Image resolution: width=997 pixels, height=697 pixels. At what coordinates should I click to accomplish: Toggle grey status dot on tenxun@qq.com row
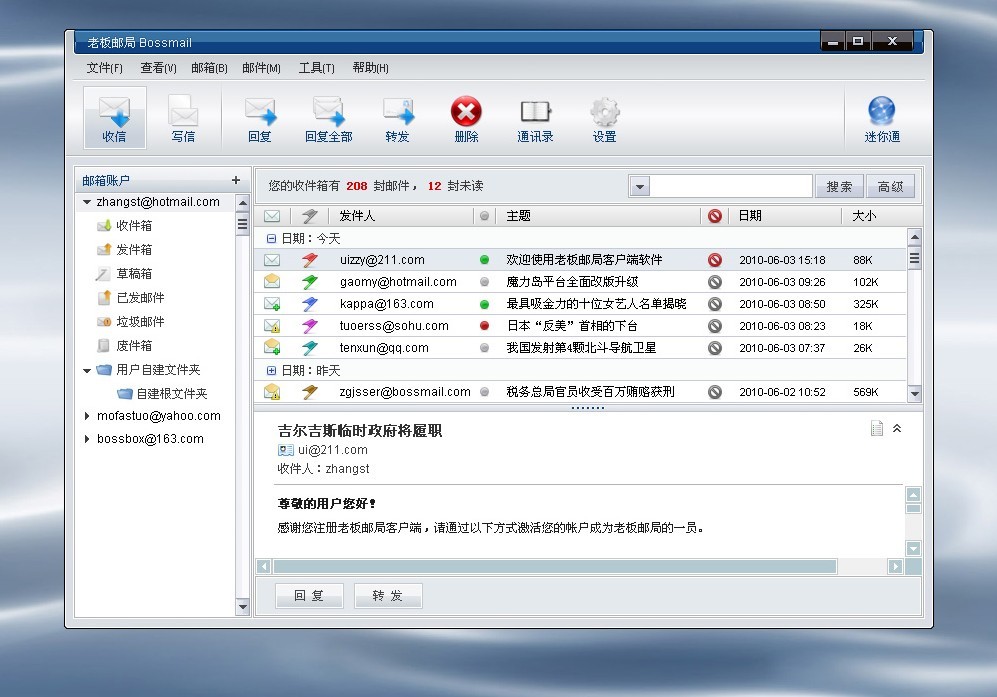click(x=485, y=348)
